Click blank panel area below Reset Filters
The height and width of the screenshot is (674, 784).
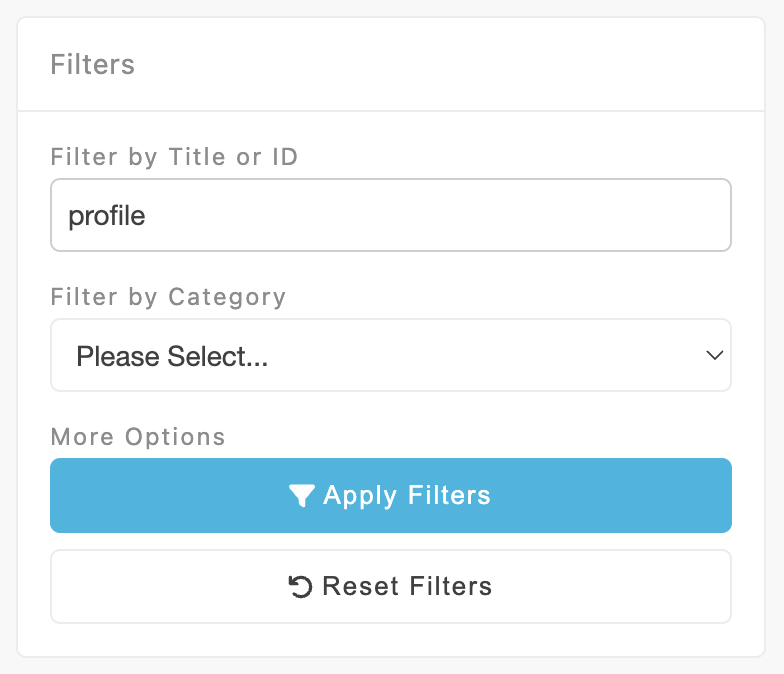390,640
